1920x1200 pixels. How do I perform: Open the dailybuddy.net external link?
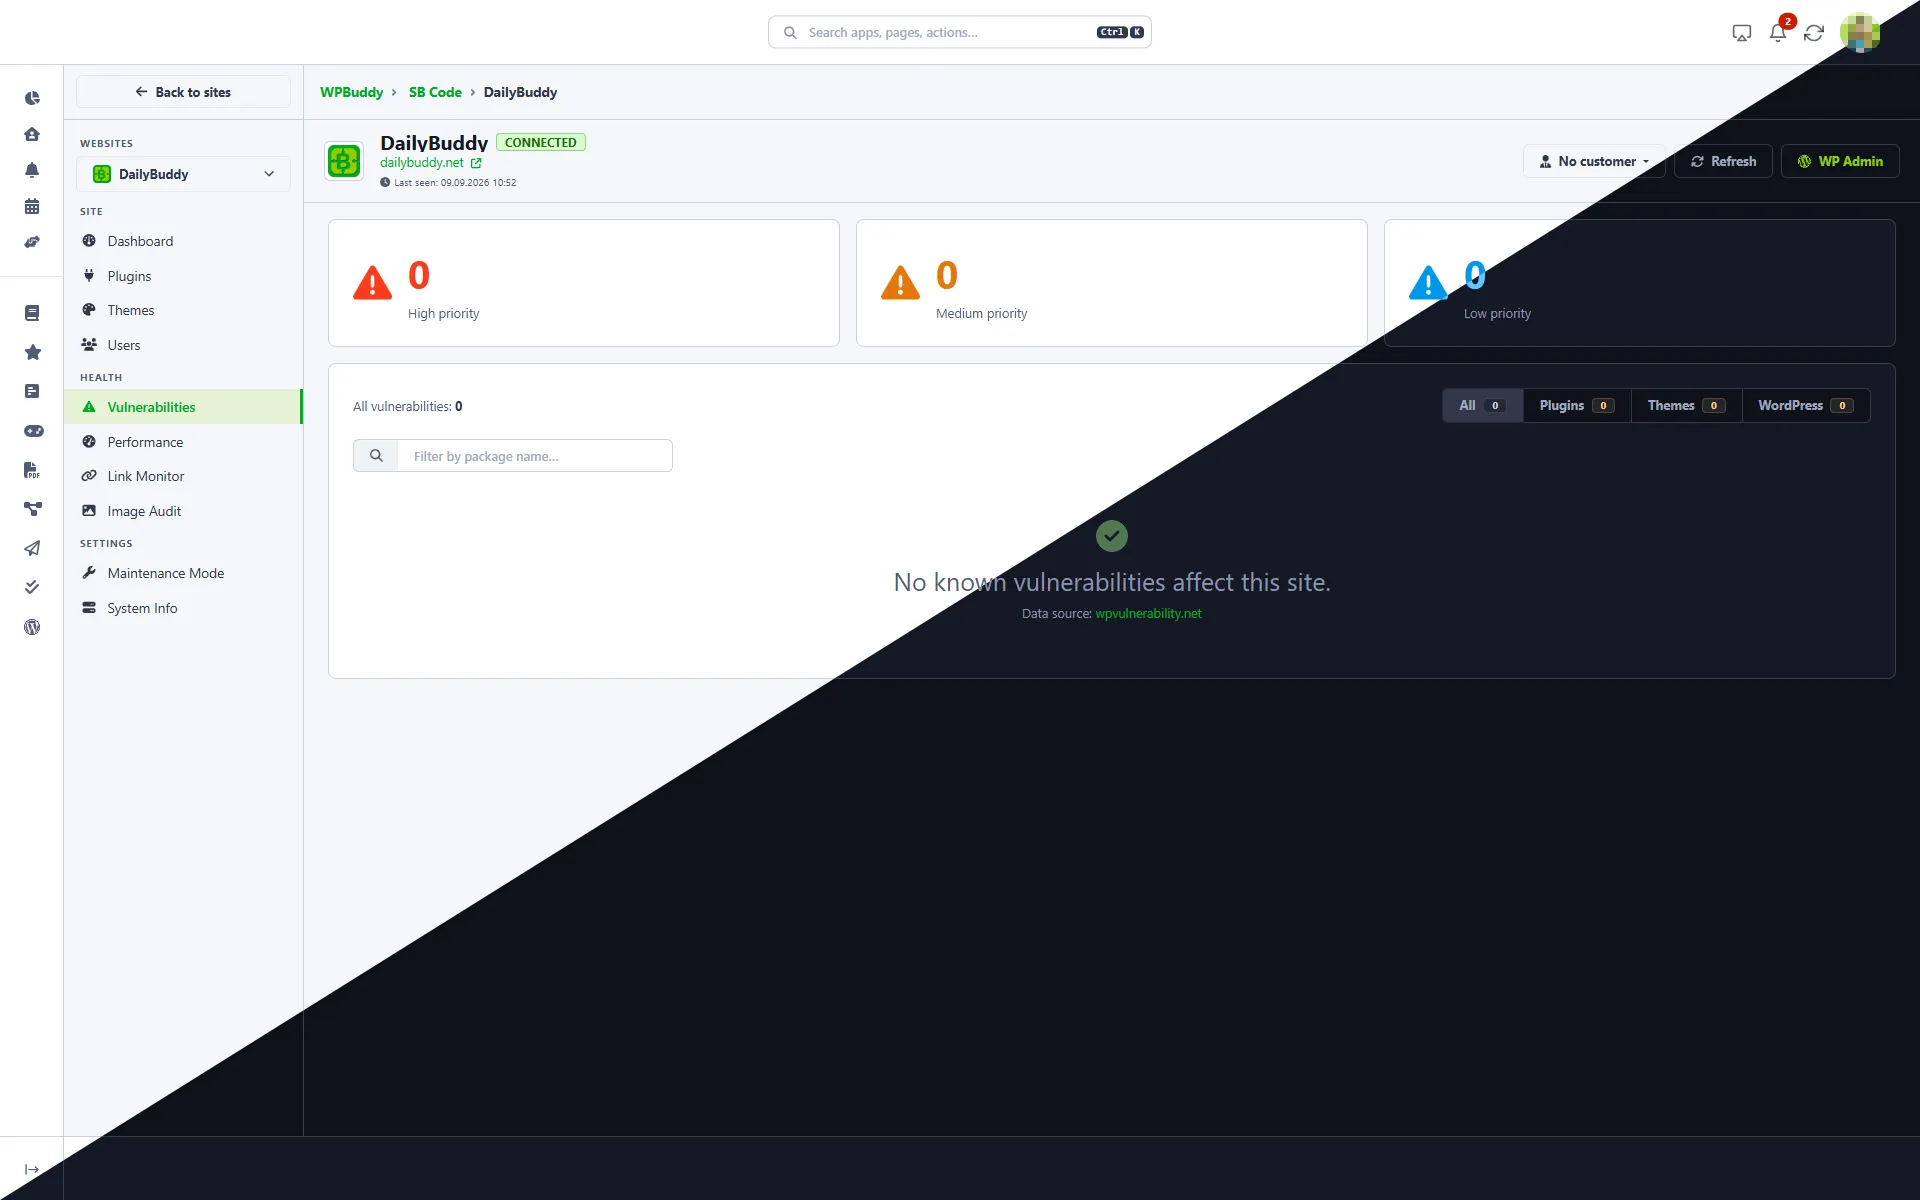pos(430,163)
